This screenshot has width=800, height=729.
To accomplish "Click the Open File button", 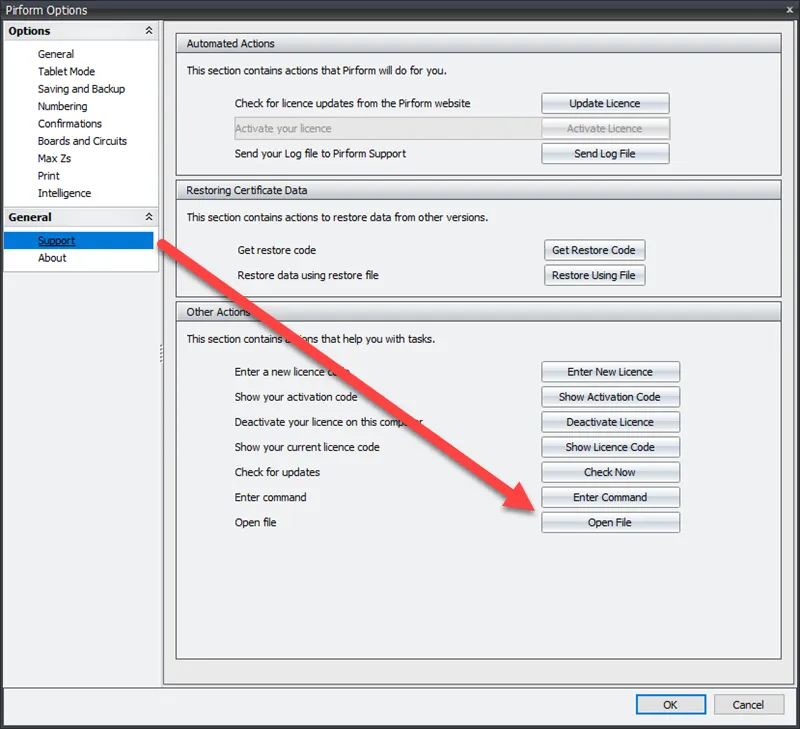I will (610, 522).
